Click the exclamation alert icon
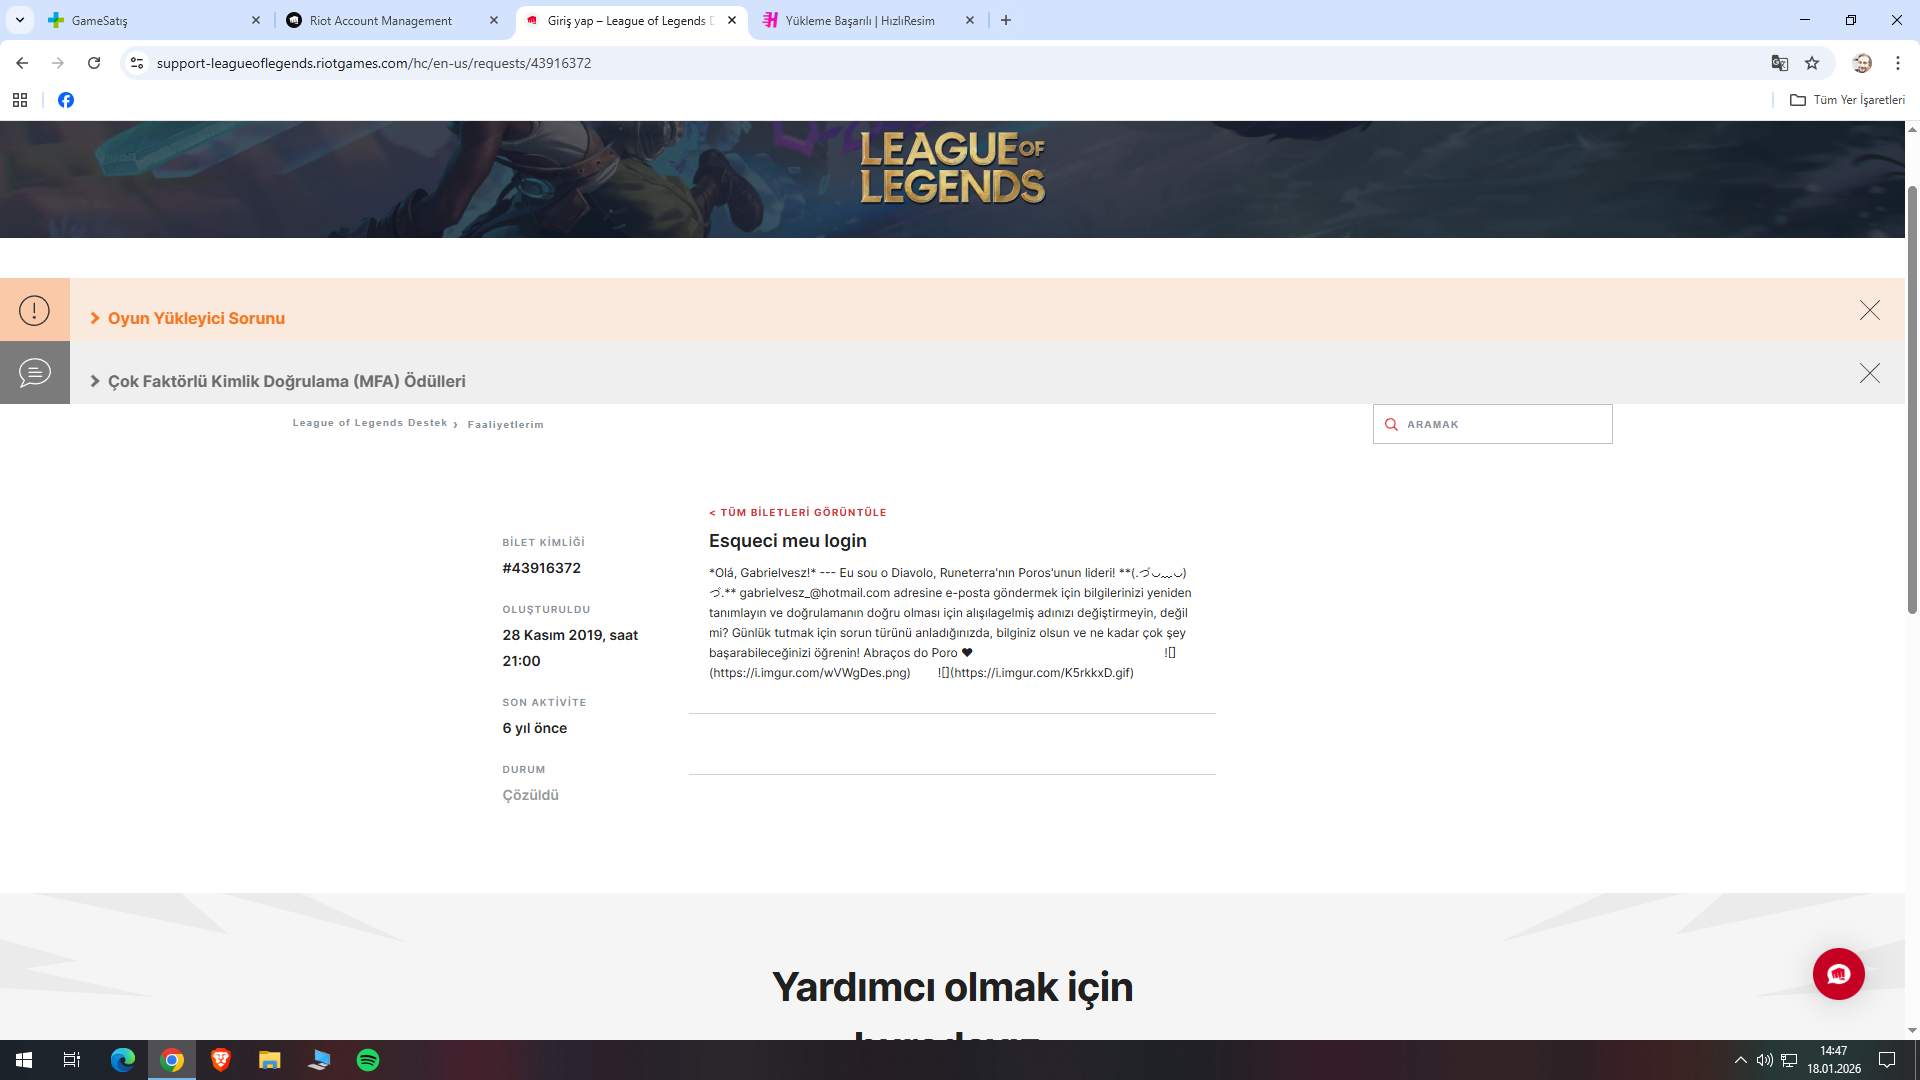This screenshot has width=1920, height=1080. pos(34,310)
